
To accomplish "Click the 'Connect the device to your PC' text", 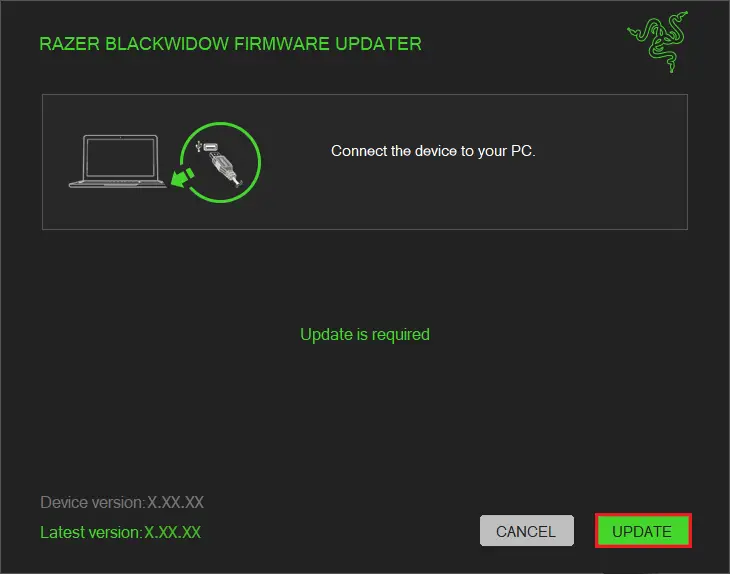I will pos(433,151).
